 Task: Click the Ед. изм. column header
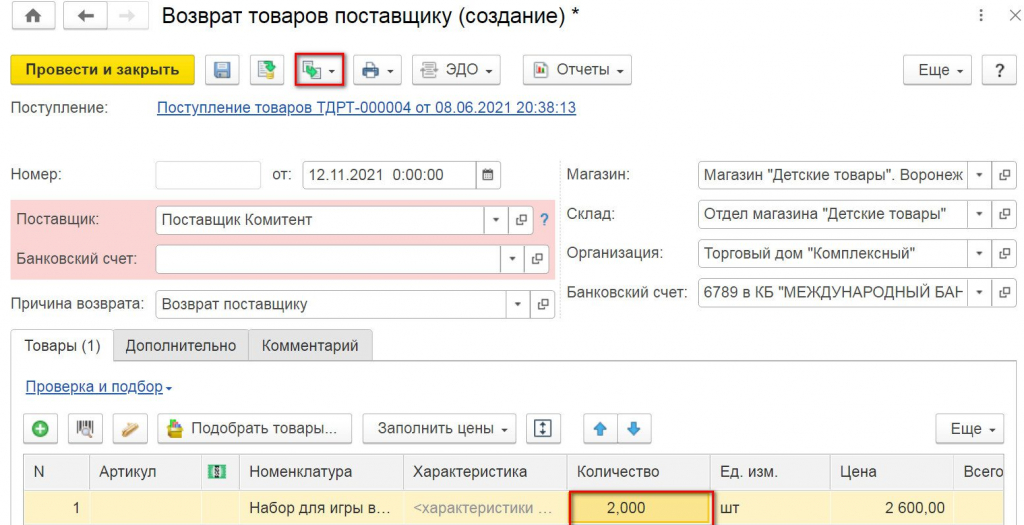pos(771,472)
